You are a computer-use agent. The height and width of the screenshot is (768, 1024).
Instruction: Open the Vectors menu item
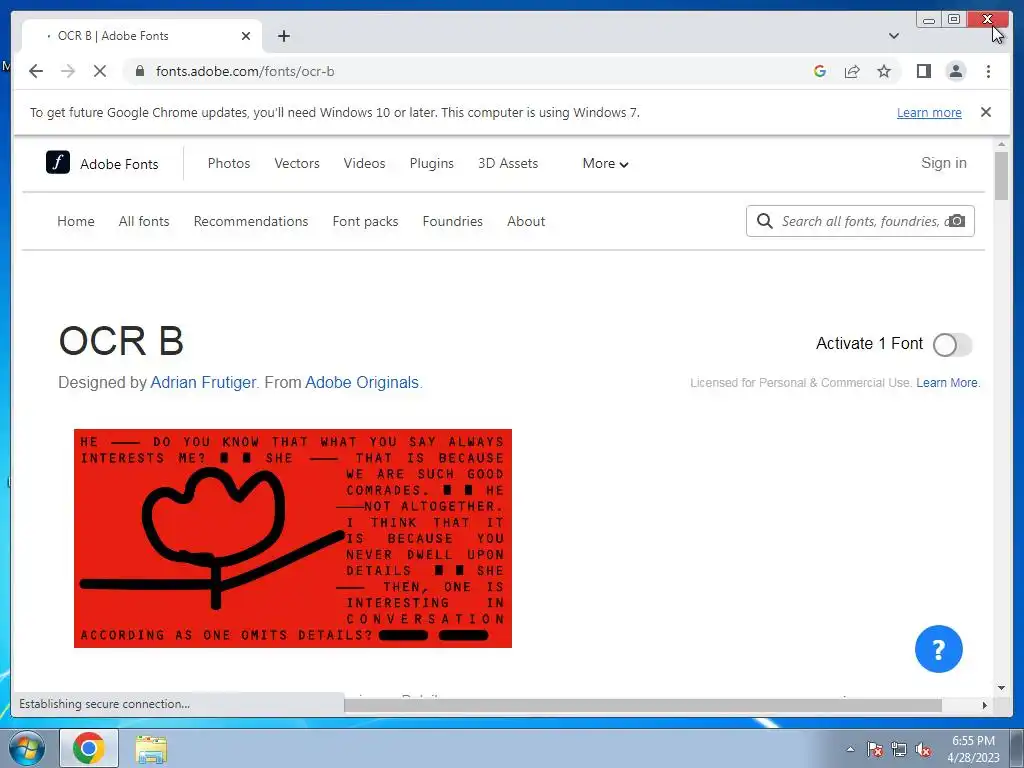pyautogui.click(x=296, y=163)
